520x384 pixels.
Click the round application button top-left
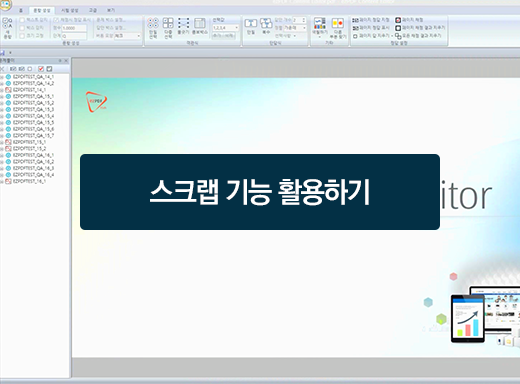tap(6, 3)
